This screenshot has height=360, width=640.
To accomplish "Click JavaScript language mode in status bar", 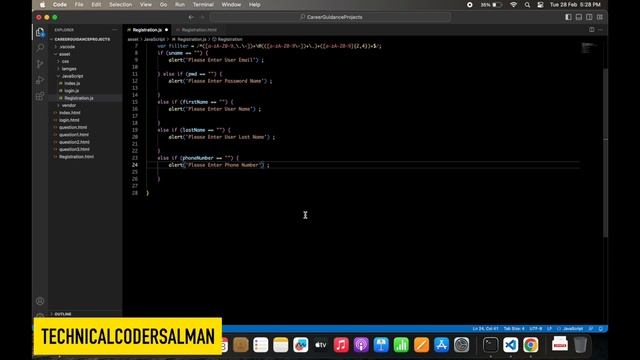I will [573, 329].
